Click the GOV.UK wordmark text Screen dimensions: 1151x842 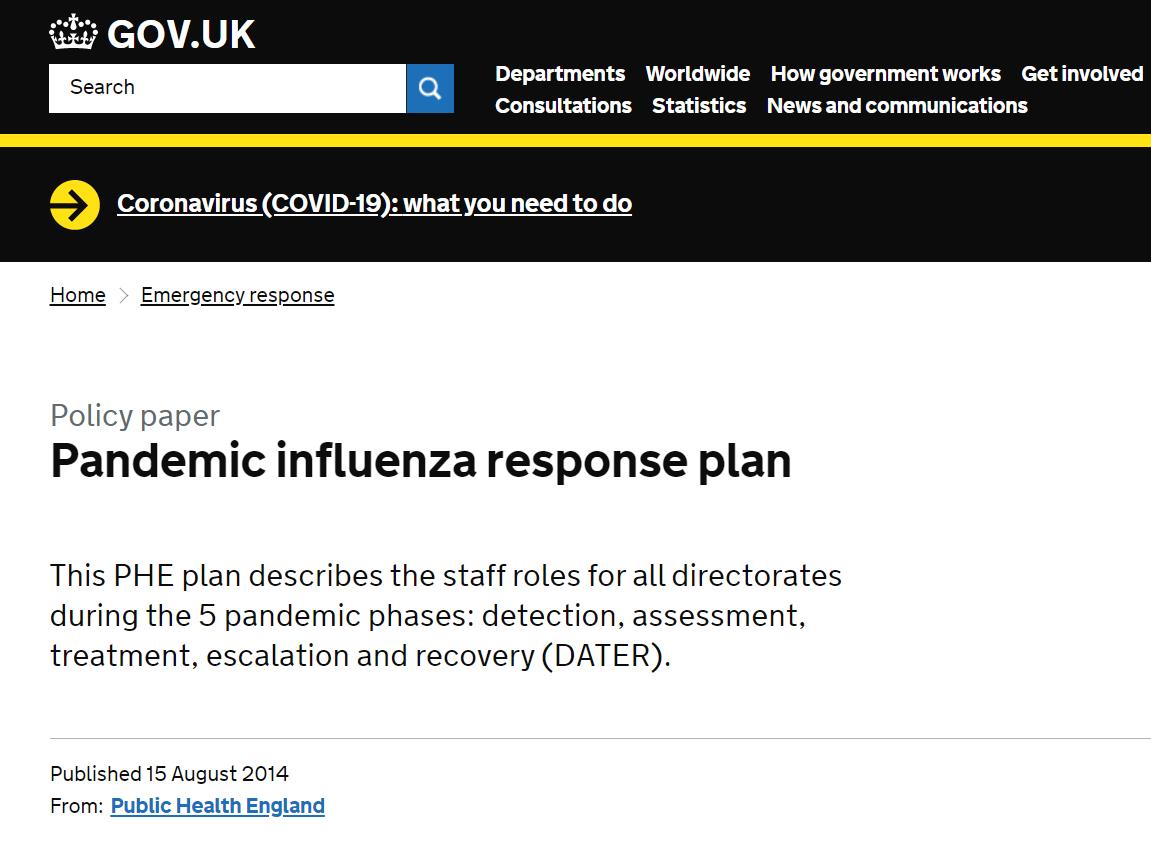tap(181, 35)
